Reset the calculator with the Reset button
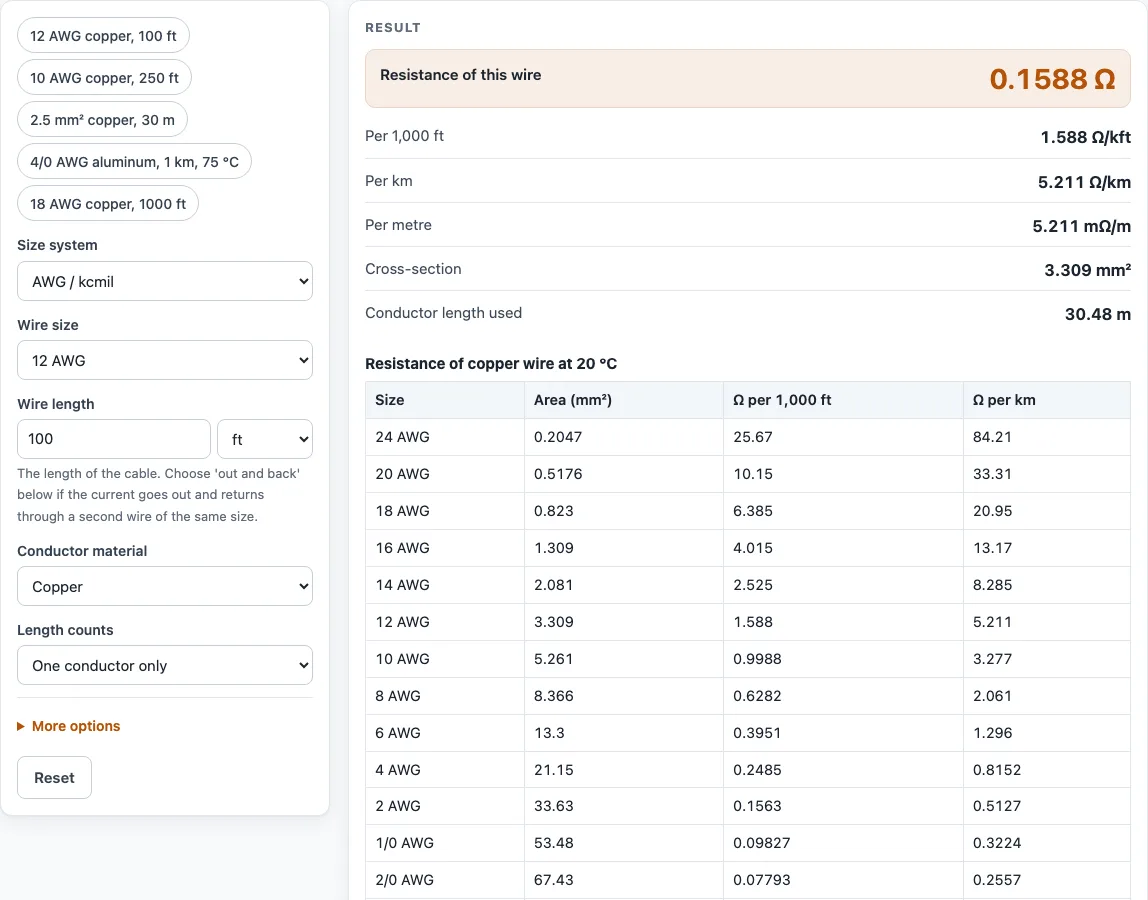The width and height of the screenshot is (1148, 900). (x=54, y=778)
